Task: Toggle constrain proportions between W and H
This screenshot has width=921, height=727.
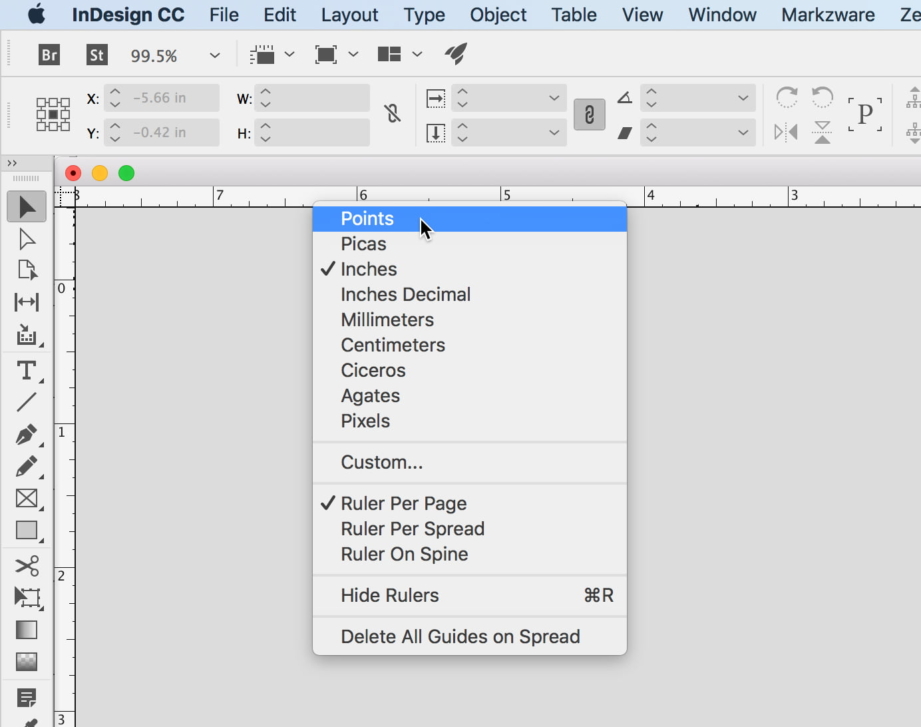Action: point(392,114)
